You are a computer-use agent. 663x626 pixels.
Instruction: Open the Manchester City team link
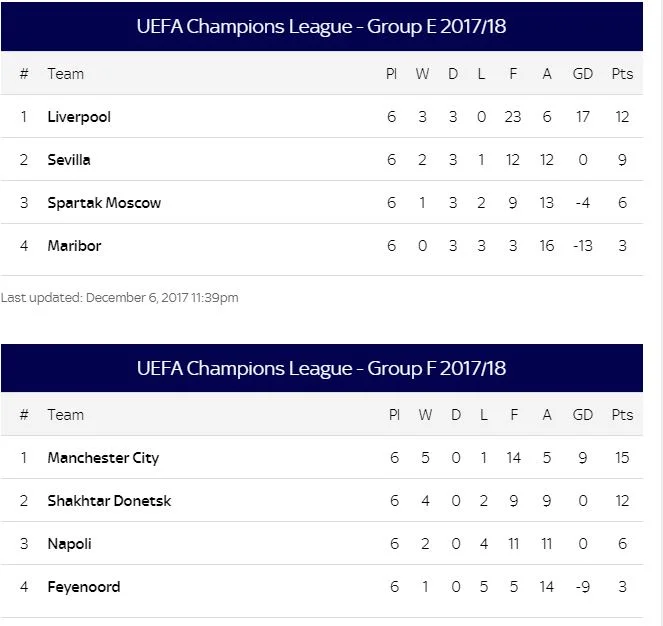(x=103, y=458)
